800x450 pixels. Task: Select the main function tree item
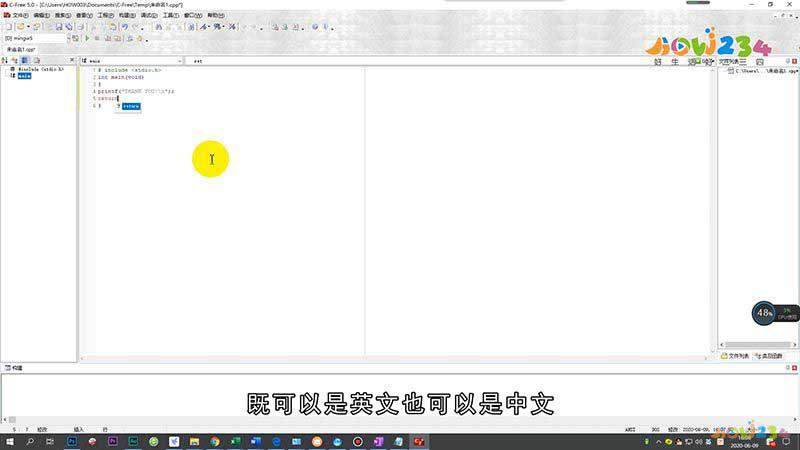24,76
